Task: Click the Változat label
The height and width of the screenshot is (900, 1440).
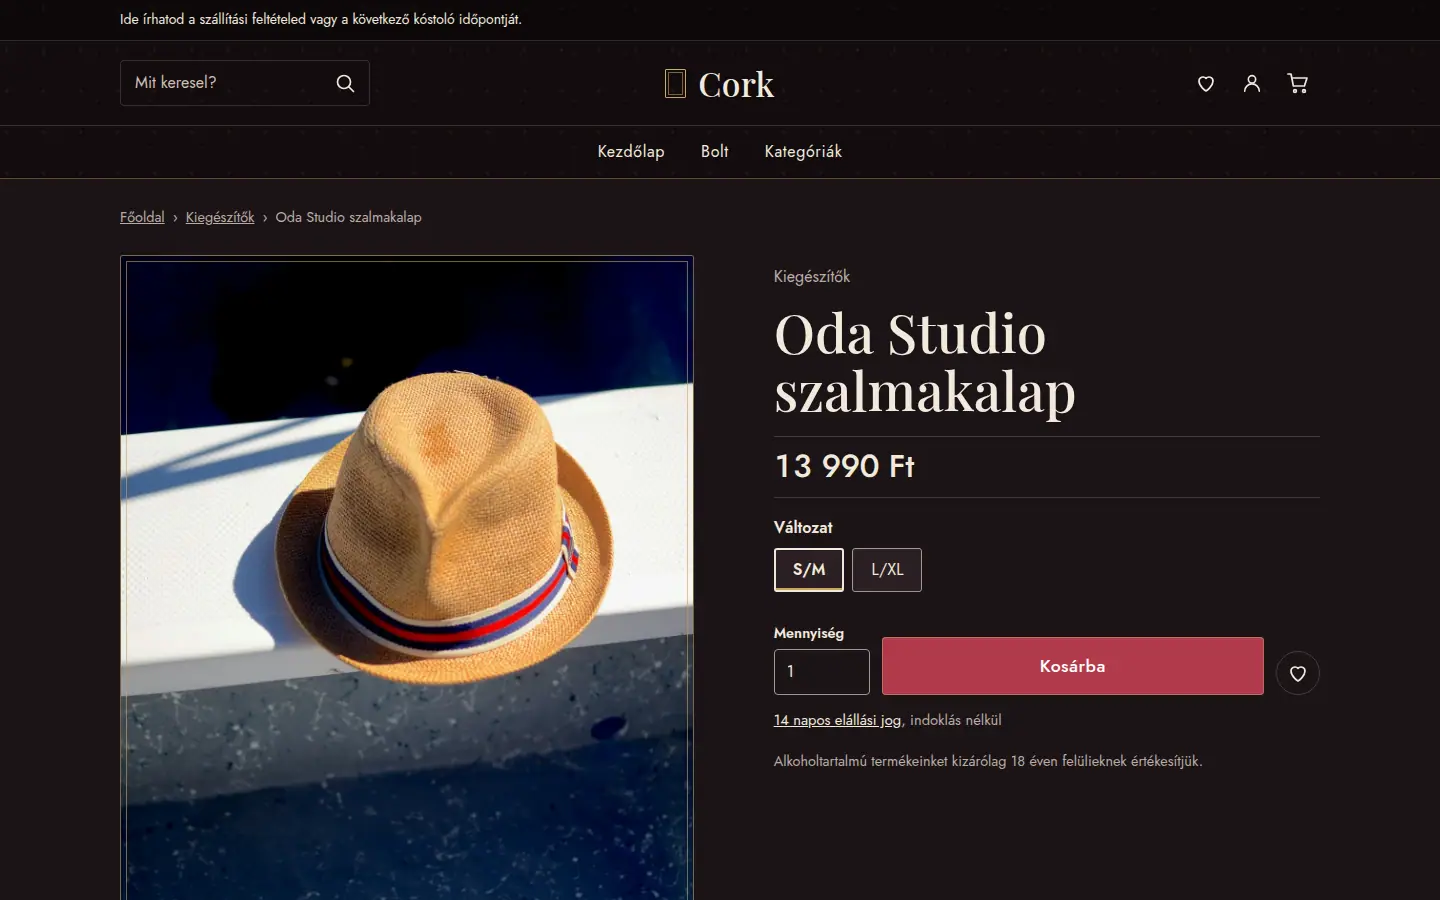Action: pos(803,527)
